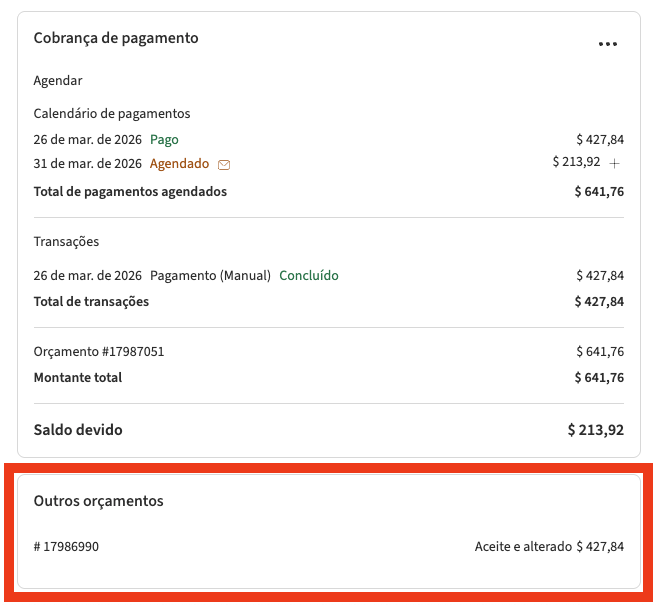Click the green Pago status label
Viewport: 662px width, 605px height.
click(164, 139)
